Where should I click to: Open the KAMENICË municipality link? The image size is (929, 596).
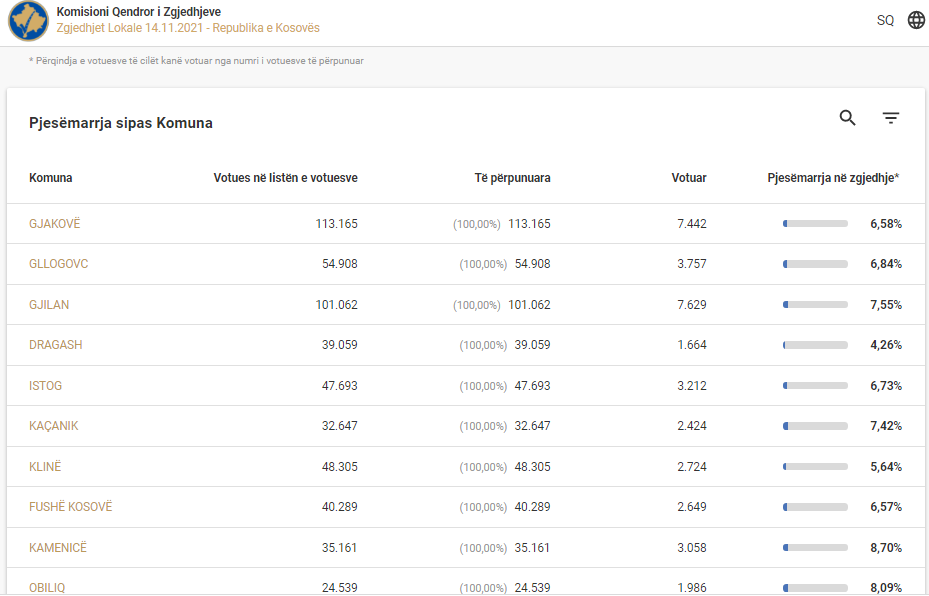coord(58,547)
